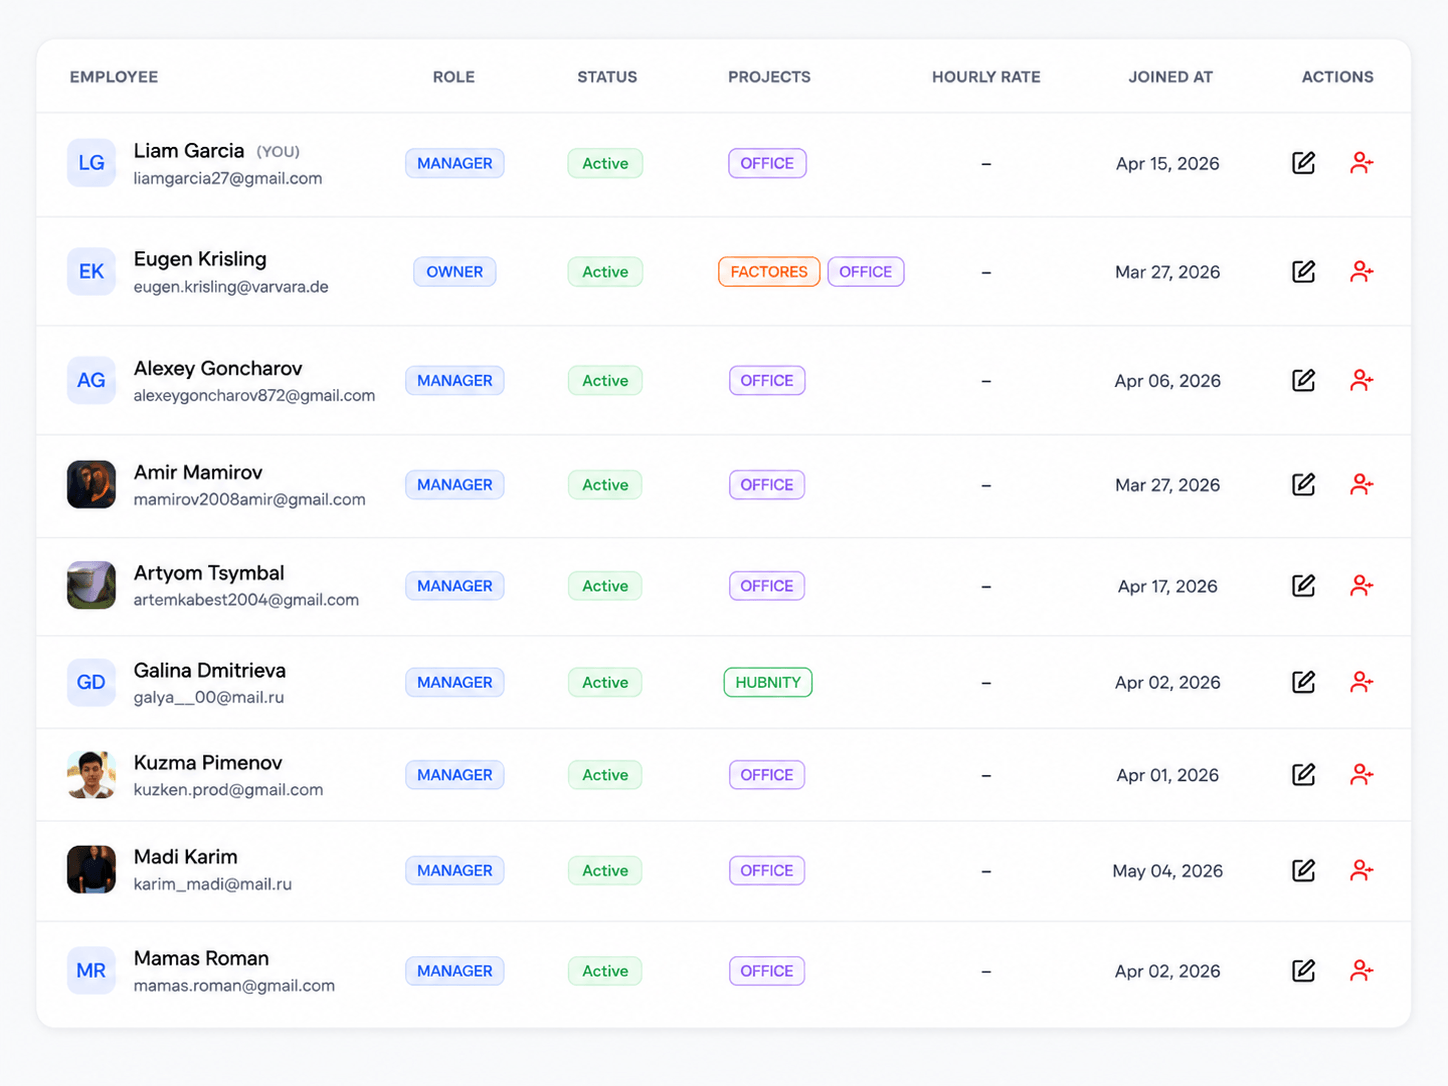The image size is (1448, 1086).
Task: Open Madi Karim's profile photo
Action: 91,870
